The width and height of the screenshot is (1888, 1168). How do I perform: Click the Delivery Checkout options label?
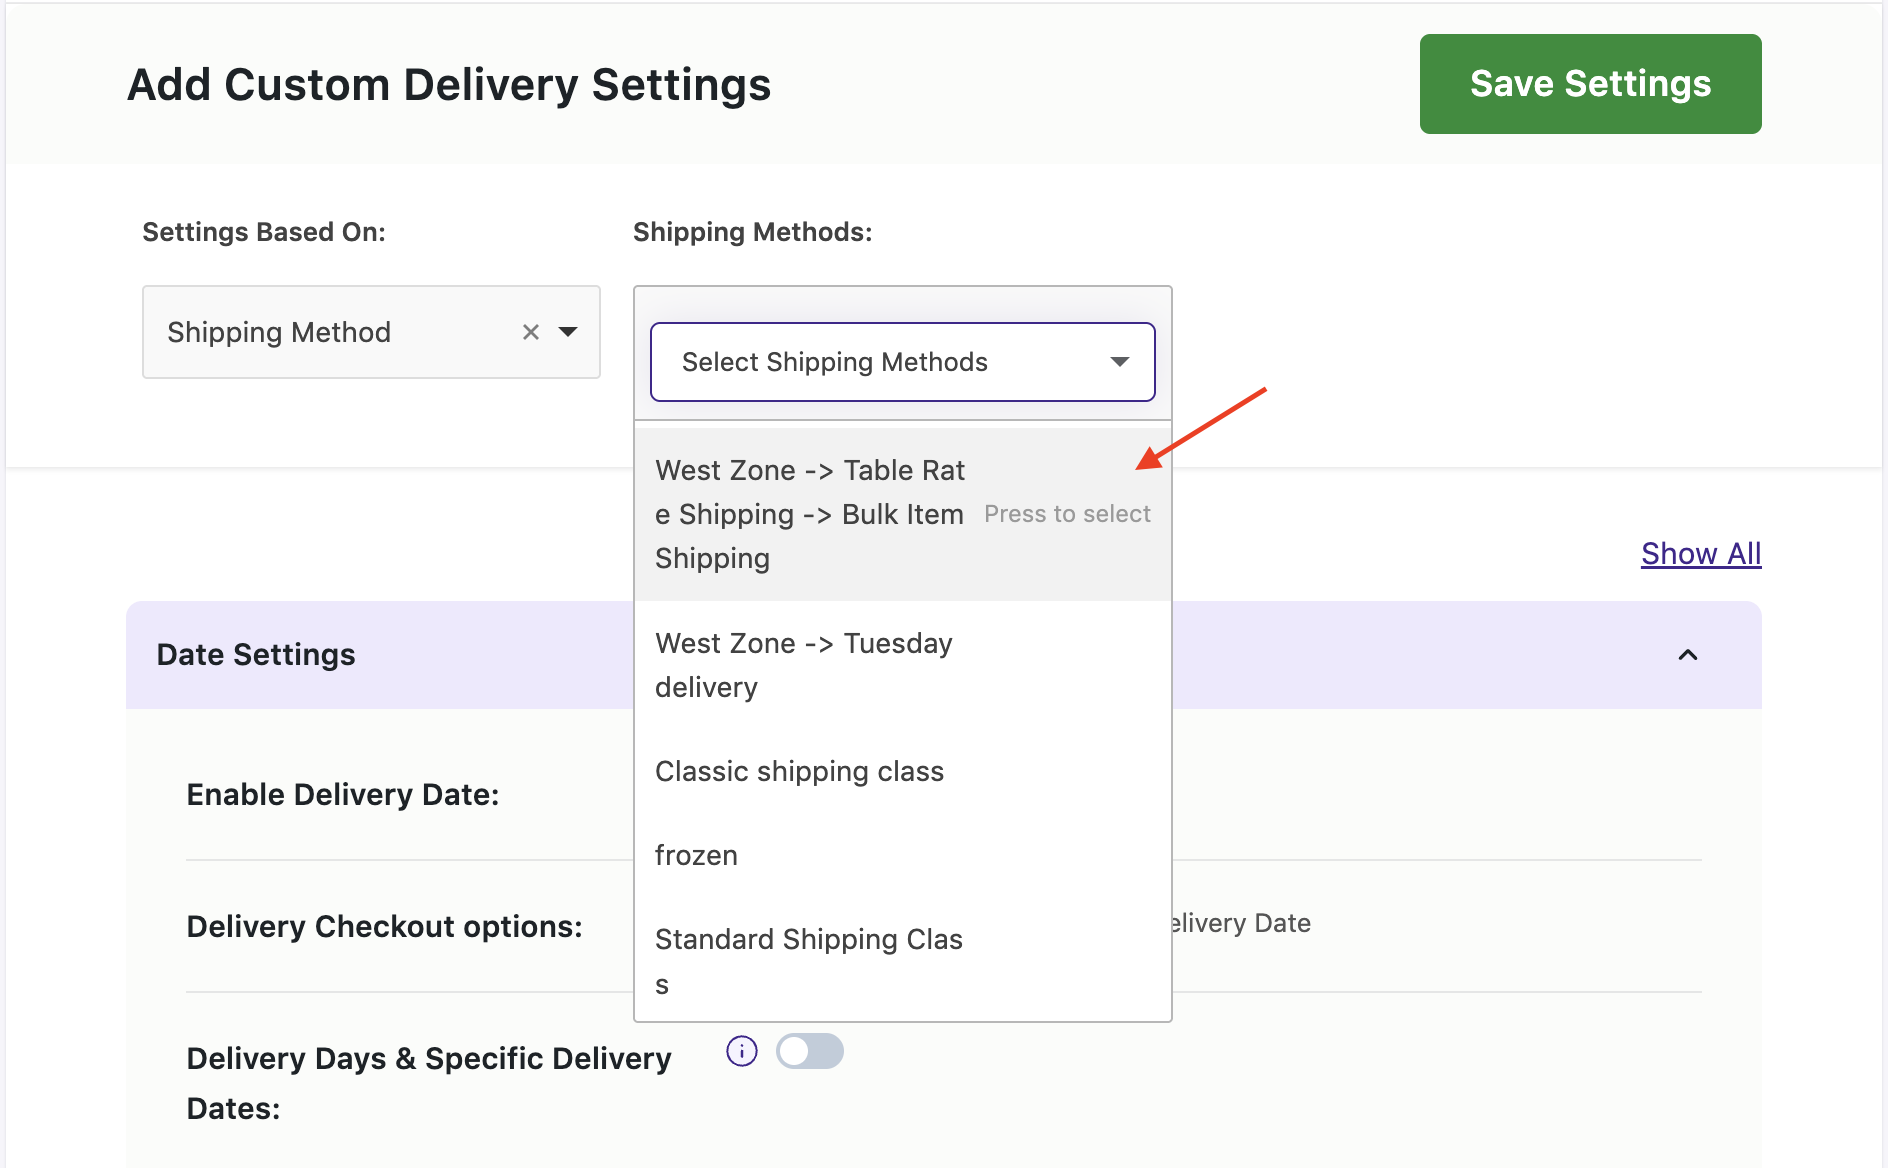tap(384, 926)
